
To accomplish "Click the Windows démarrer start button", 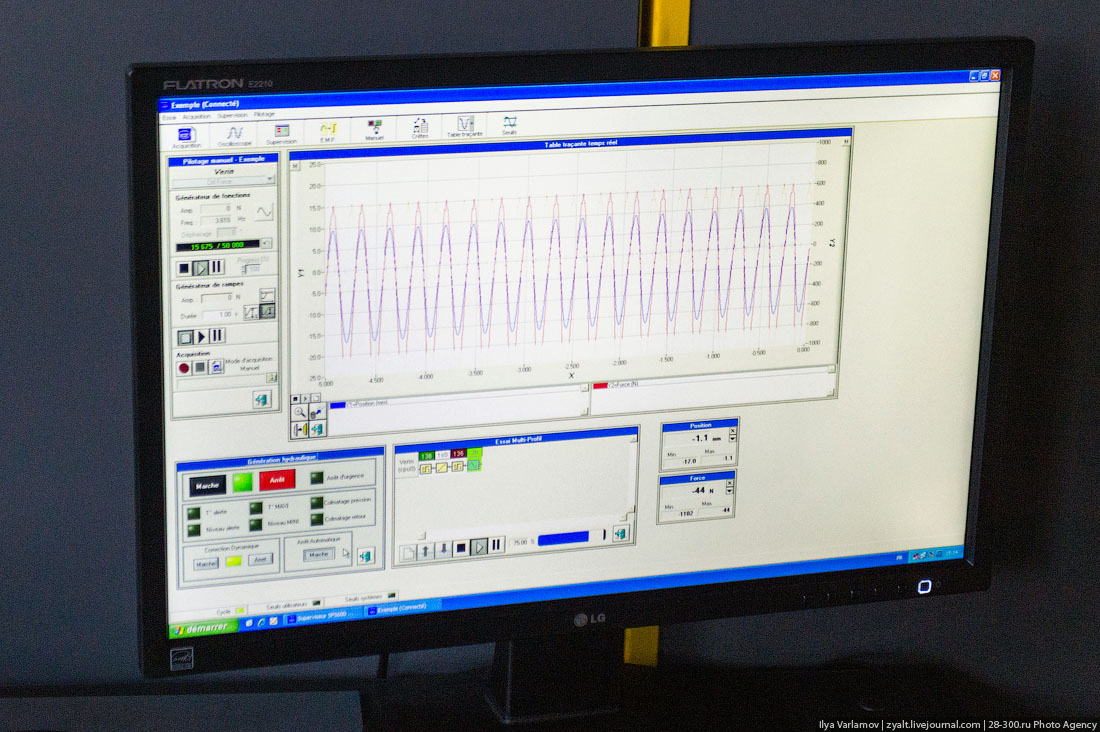I will click(x=203, y=628).
